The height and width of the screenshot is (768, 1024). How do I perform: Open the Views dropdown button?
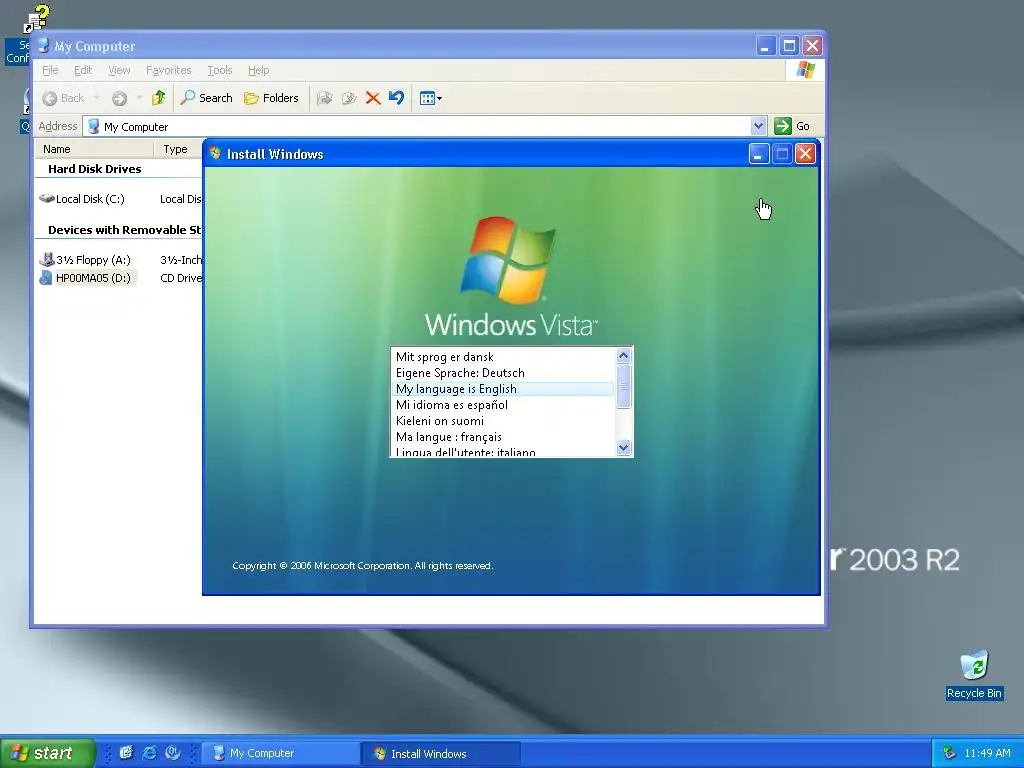pyautogui.click(x=430, y=99)
